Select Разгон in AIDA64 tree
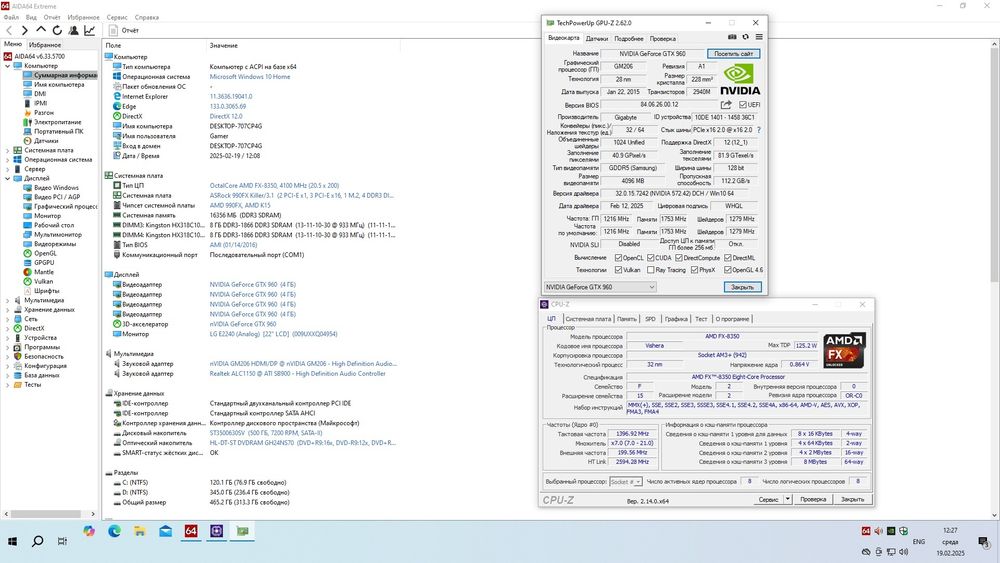Screen dimensions: 1000x563 click(x=43, y=112)
